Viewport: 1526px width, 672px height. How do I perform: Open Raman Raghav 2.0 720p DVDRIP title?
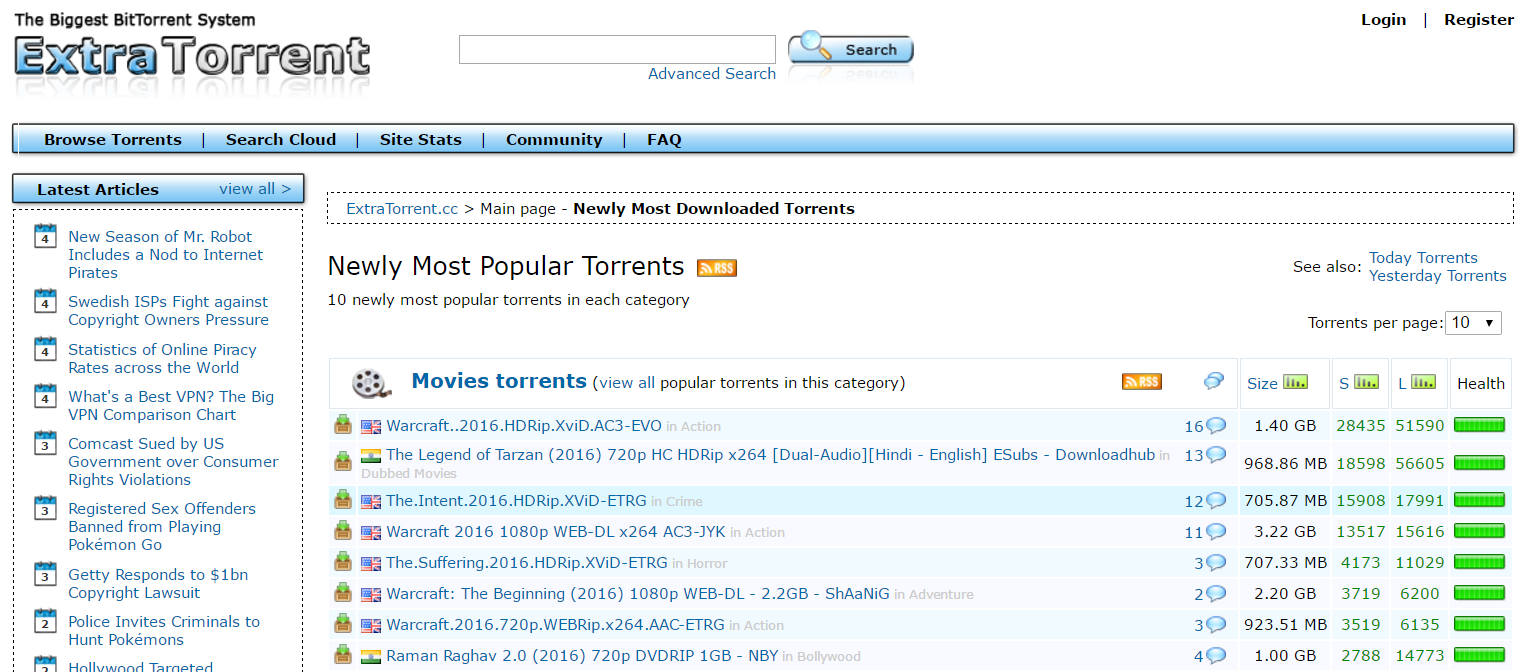point(582,656)
